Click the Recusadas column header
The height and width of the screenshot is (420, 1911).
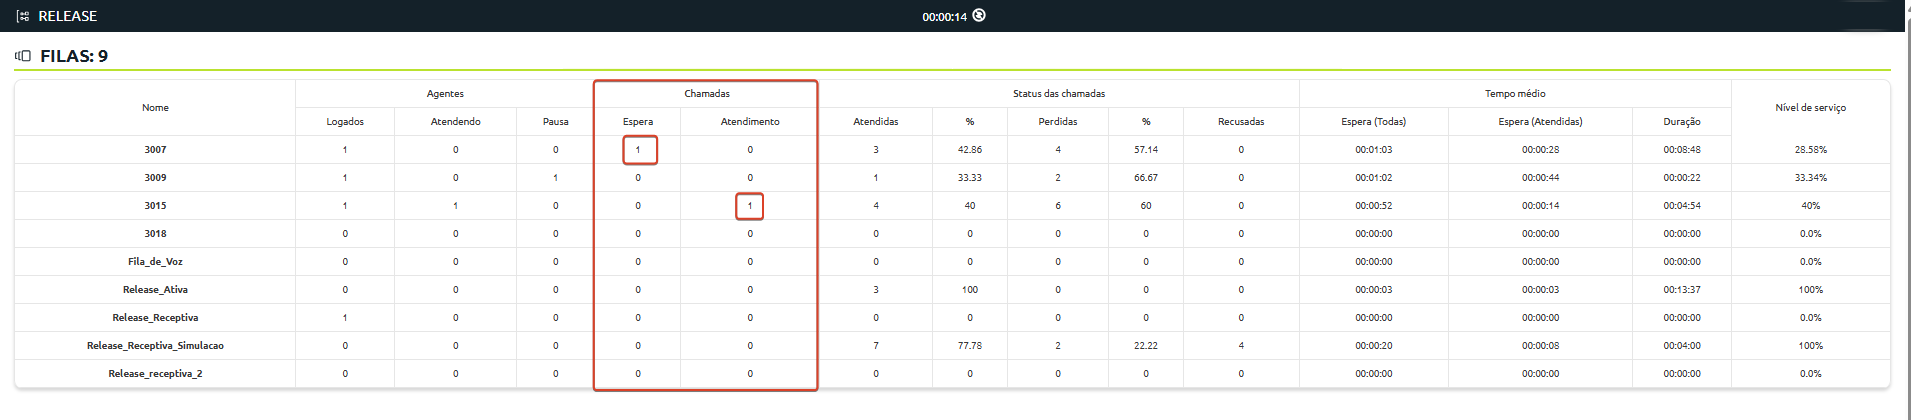tap(1241, 122)
